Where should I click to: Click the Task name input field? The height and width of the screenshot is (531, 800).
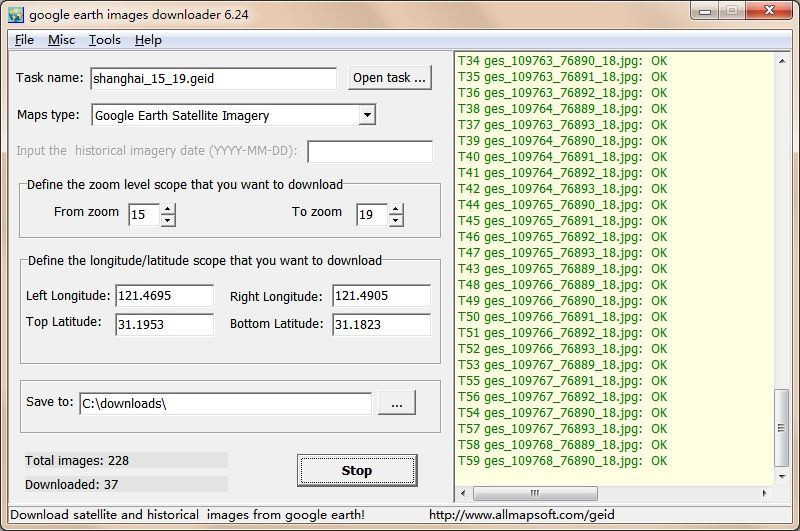213,79
